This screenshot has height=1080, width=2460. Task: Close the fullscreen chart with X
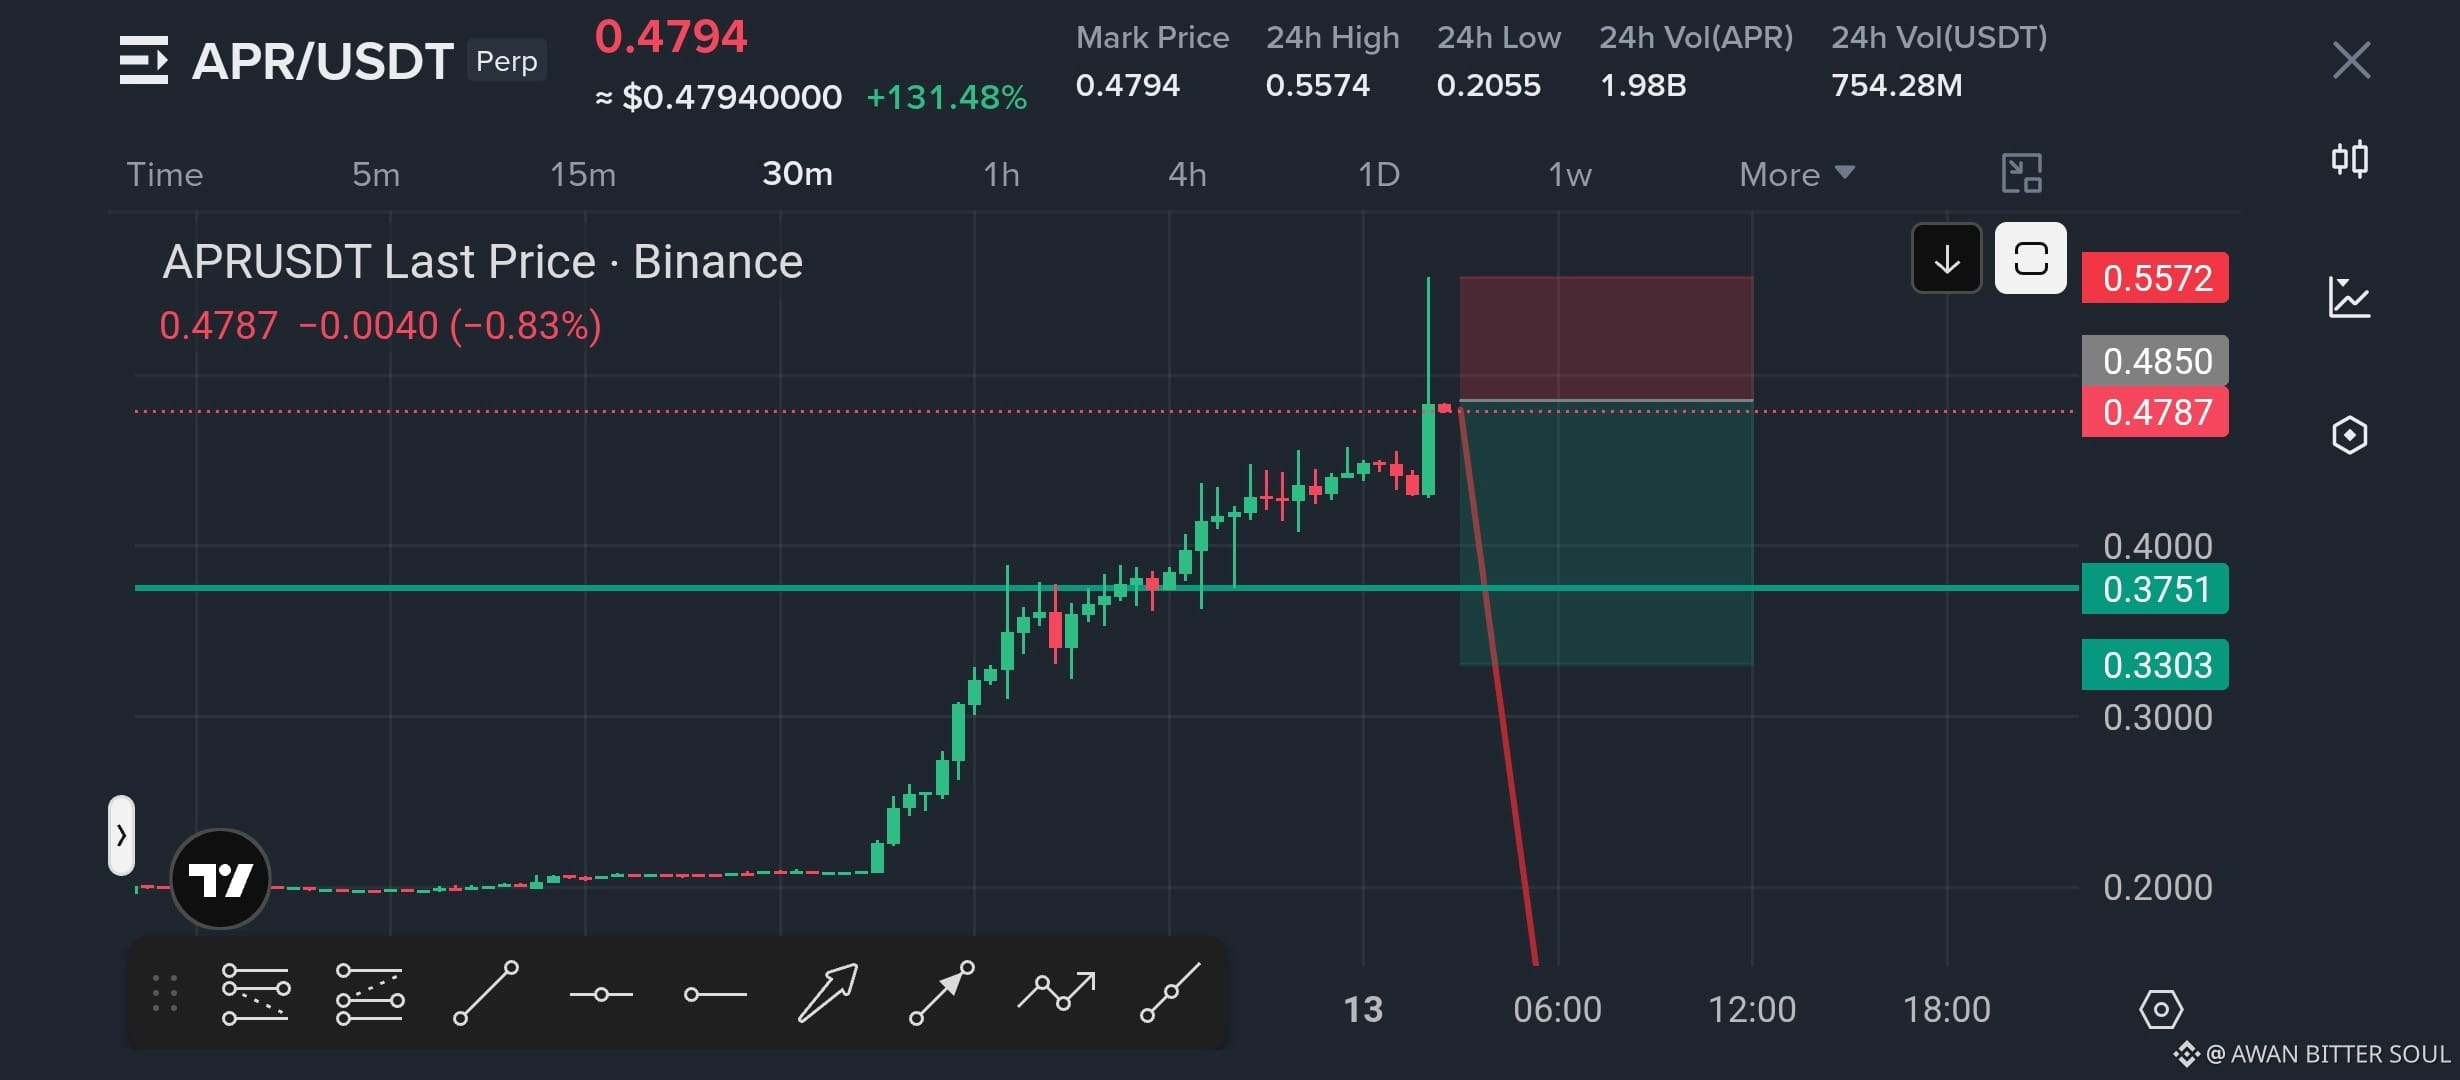pyautogui.click(x=2351, y=60)
